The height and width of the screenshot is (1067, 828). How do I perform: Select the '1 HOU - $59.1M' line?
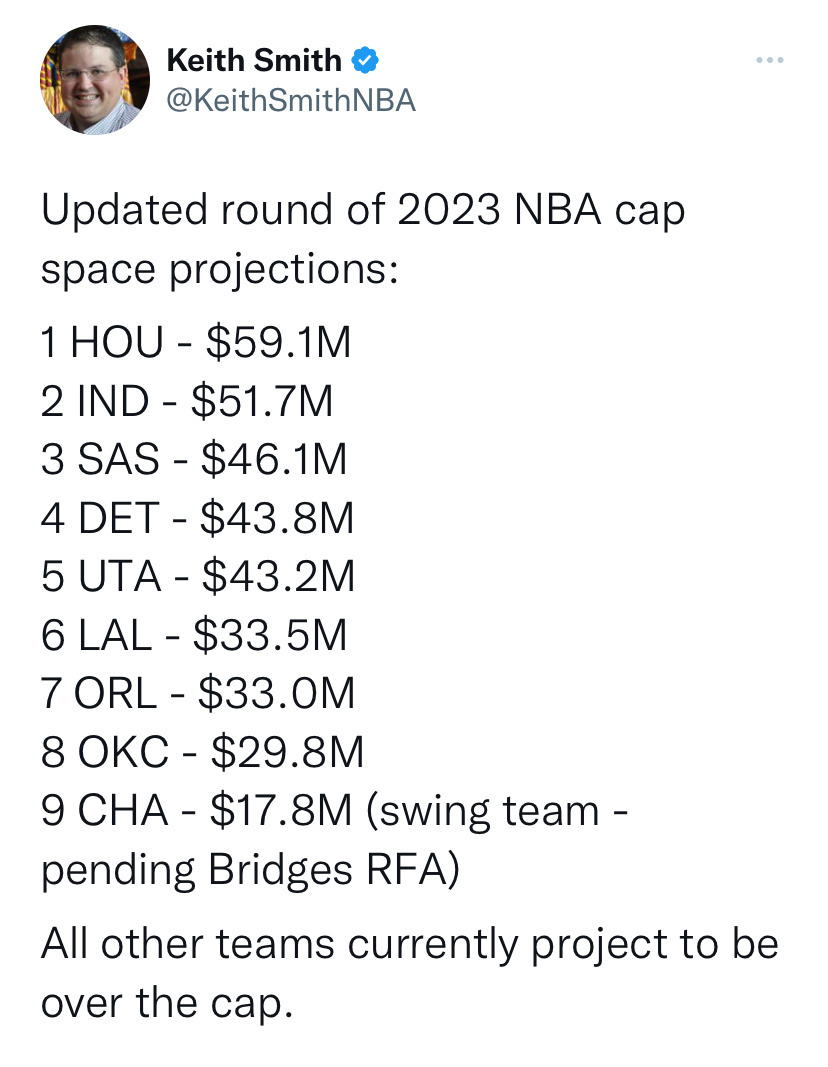click(x=196, y=343)
